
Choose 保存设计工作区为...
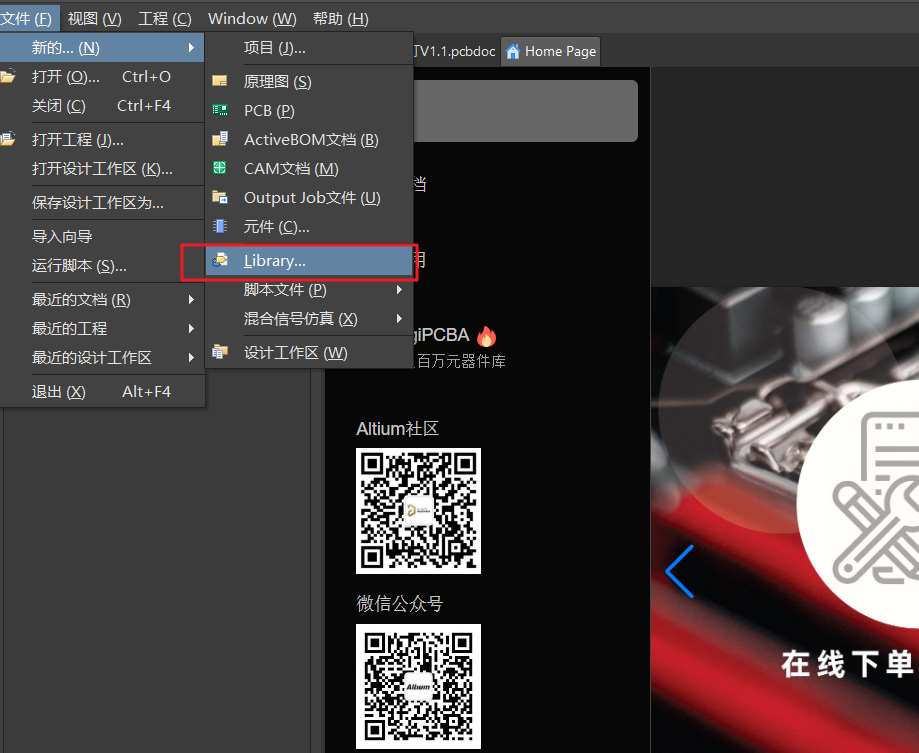102,203
